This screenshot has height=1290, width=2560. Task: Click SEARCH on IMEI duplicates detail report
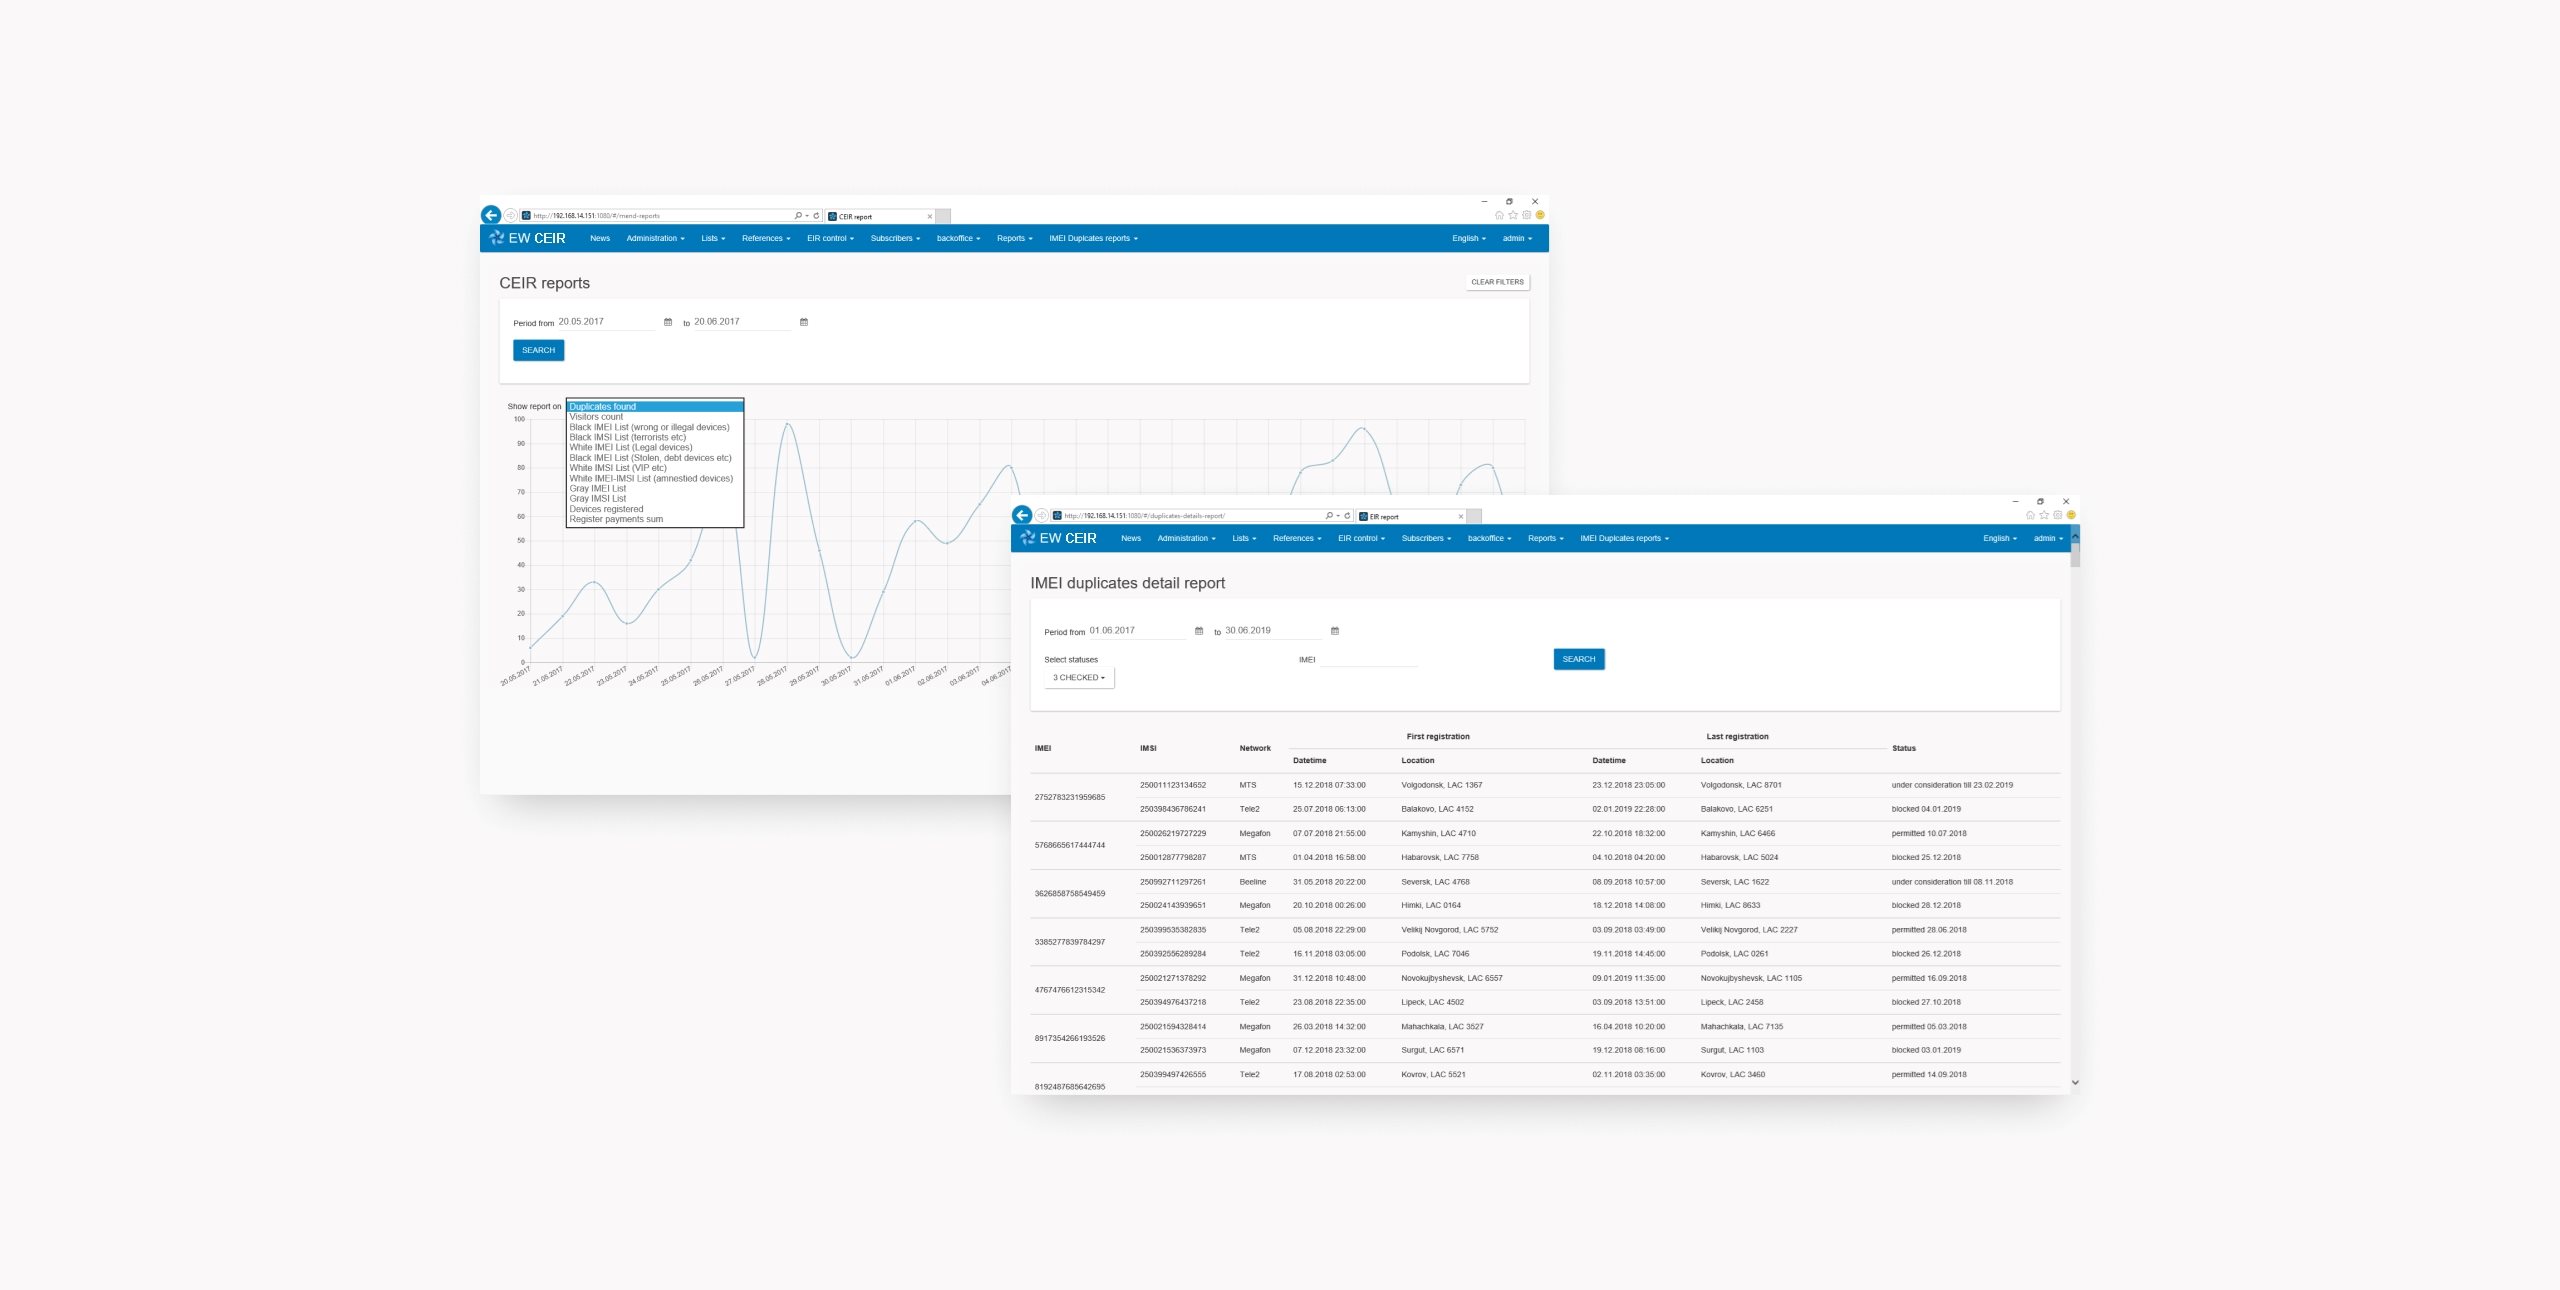(1579, 659)
